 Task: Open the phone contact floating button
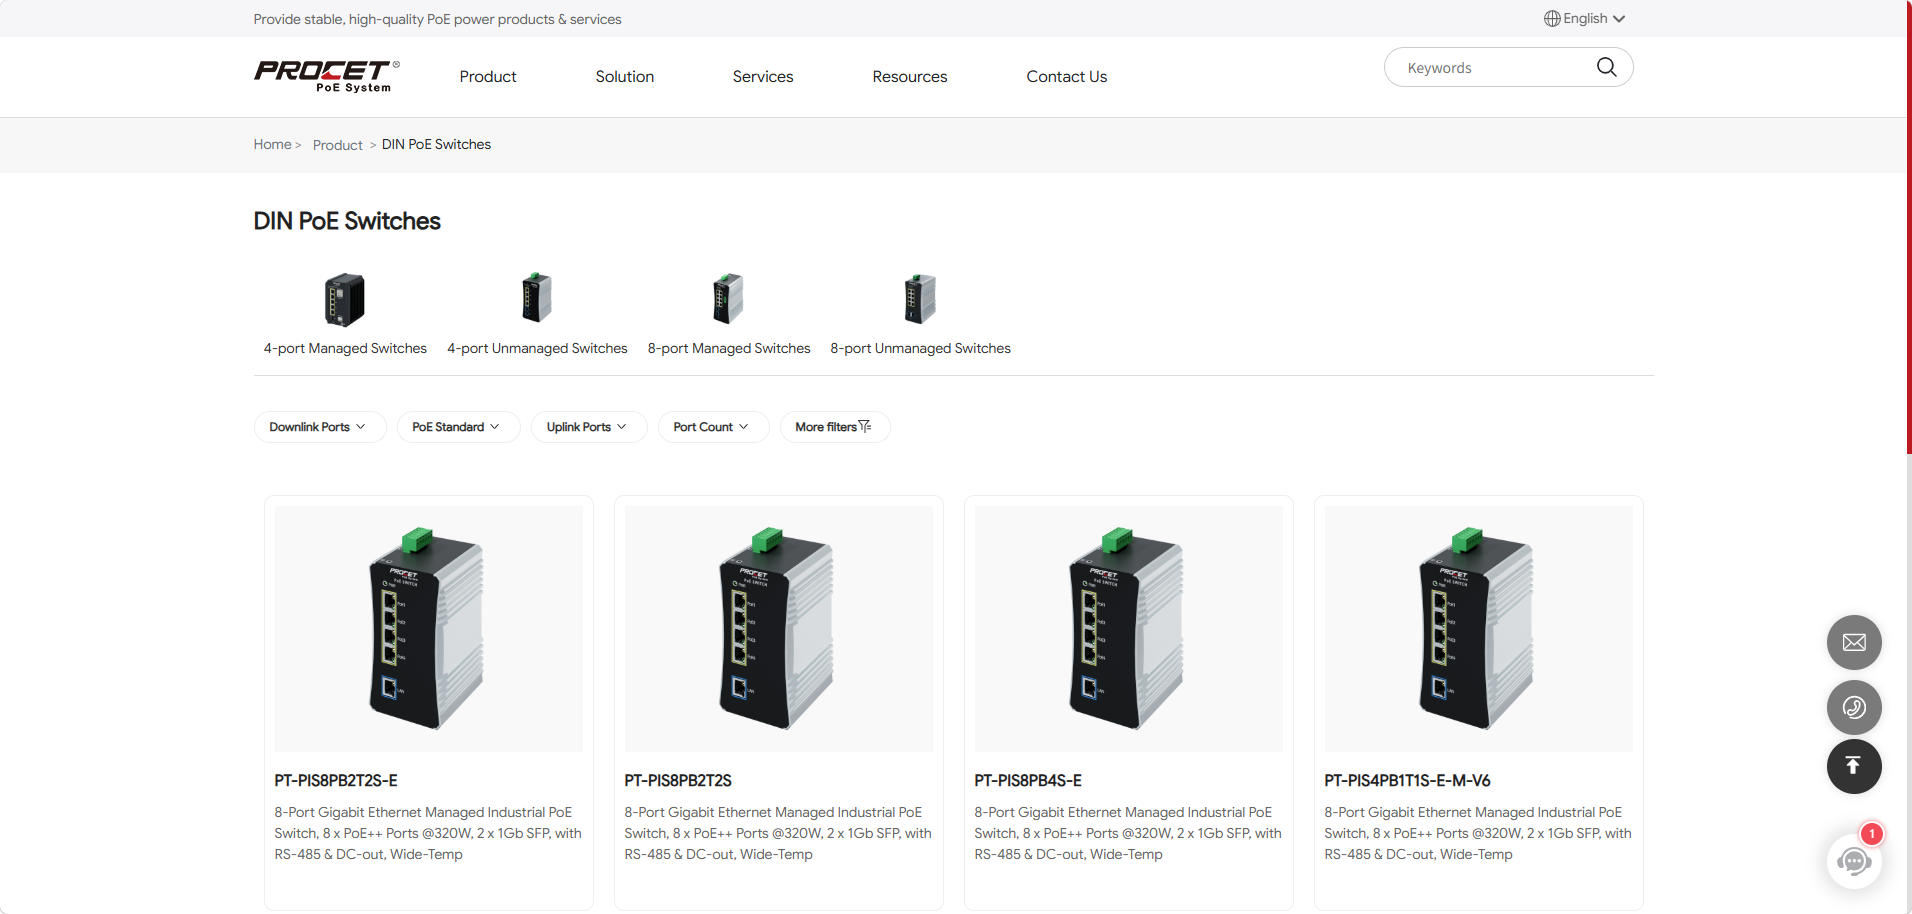1854,708
